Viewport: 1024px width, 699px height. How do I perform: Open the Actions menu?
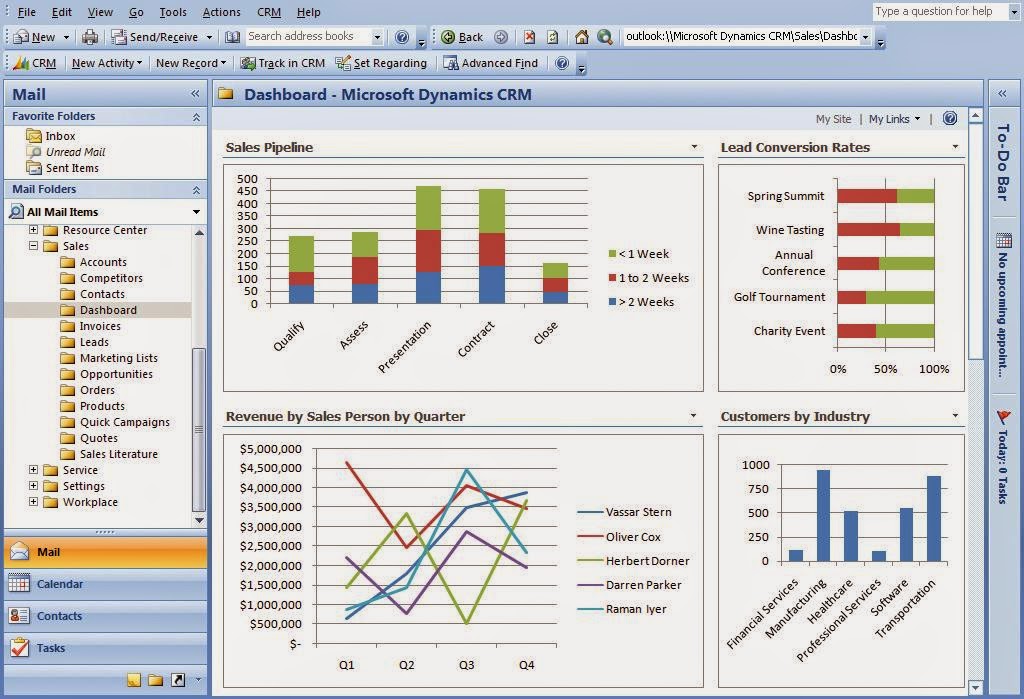pos(221,12)
